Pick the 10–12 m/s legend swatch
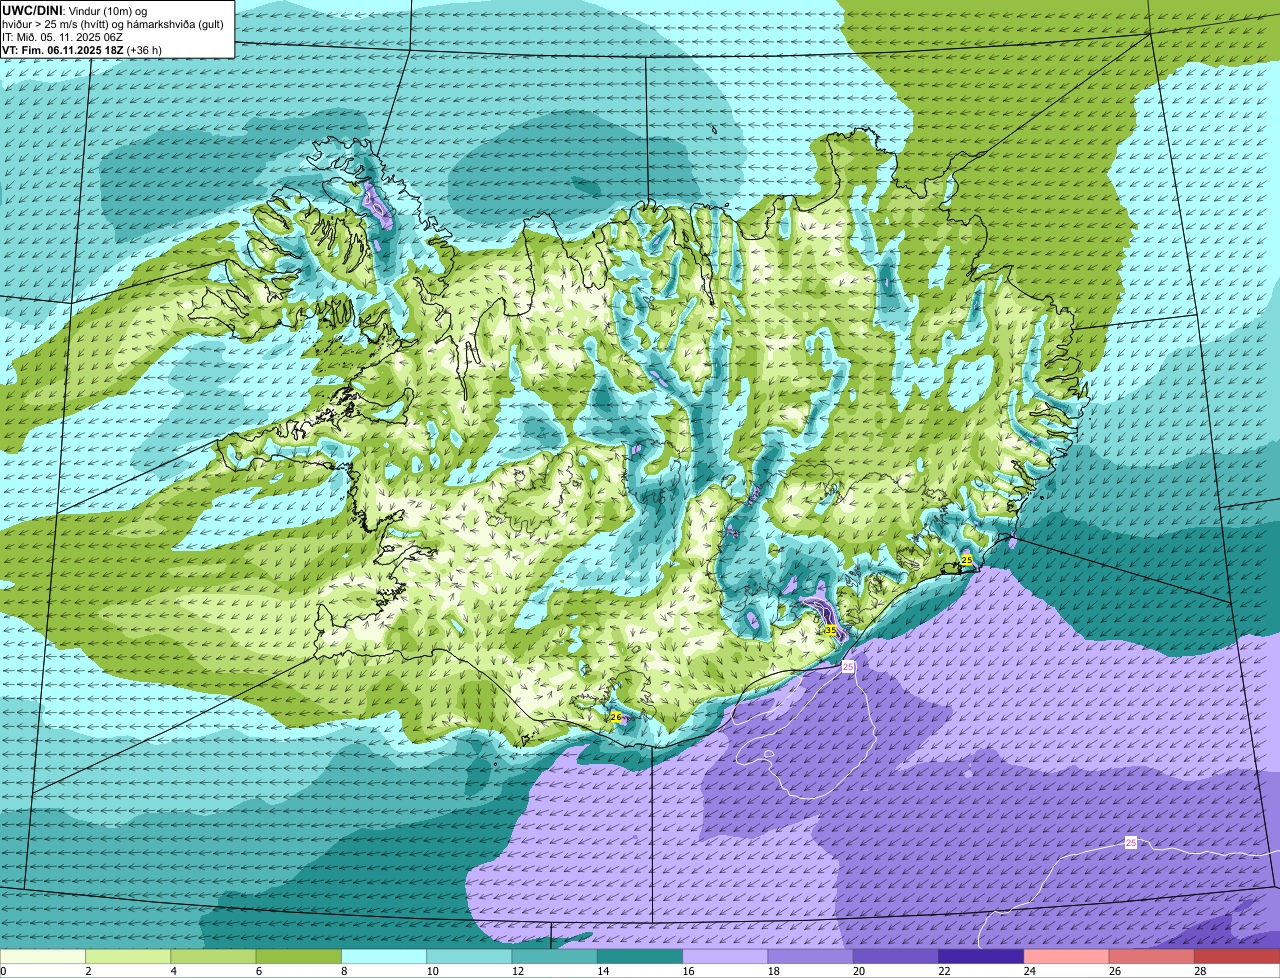Screen dimensions: 1280x978 pos(469,956)
